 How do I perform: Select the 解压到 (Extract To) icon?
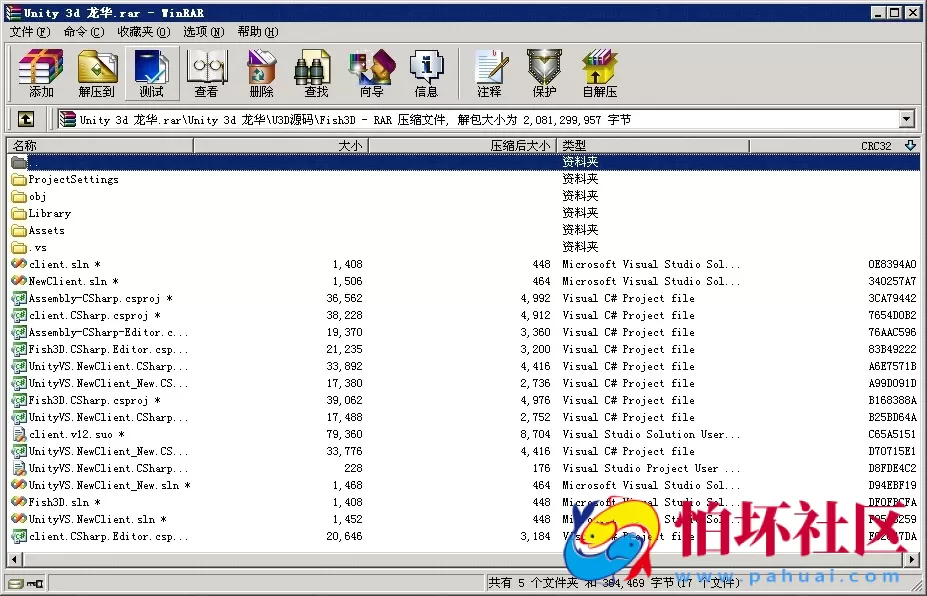tap(97, 73)
